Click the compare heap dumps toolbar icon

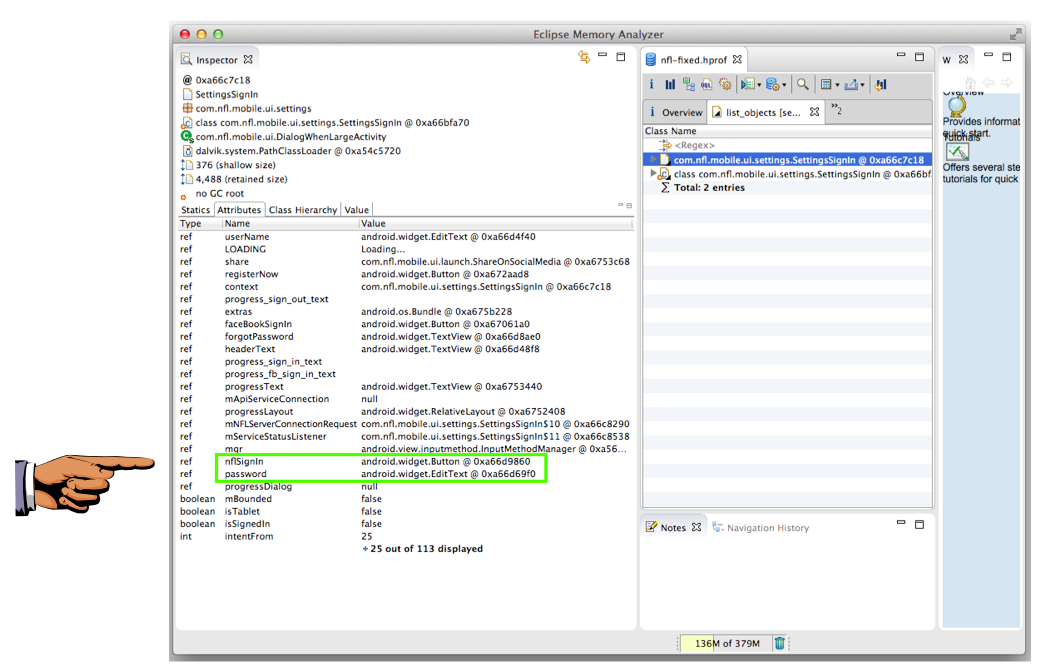click(880, 85)
